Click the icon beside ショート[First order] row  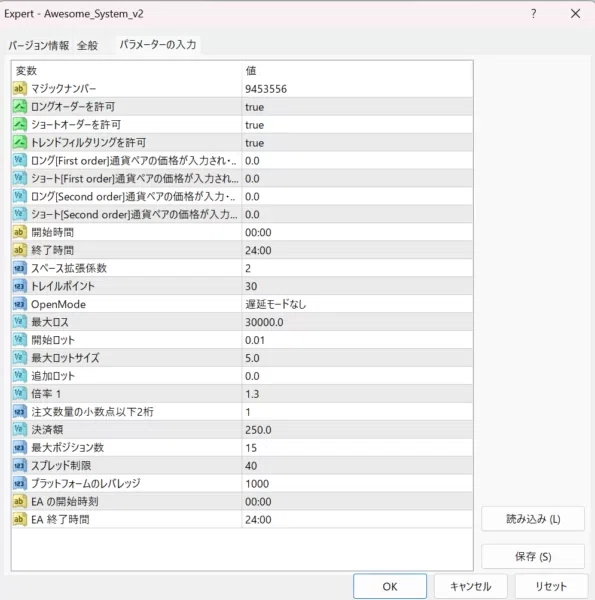pyautogui.click(x=20, y=178)
